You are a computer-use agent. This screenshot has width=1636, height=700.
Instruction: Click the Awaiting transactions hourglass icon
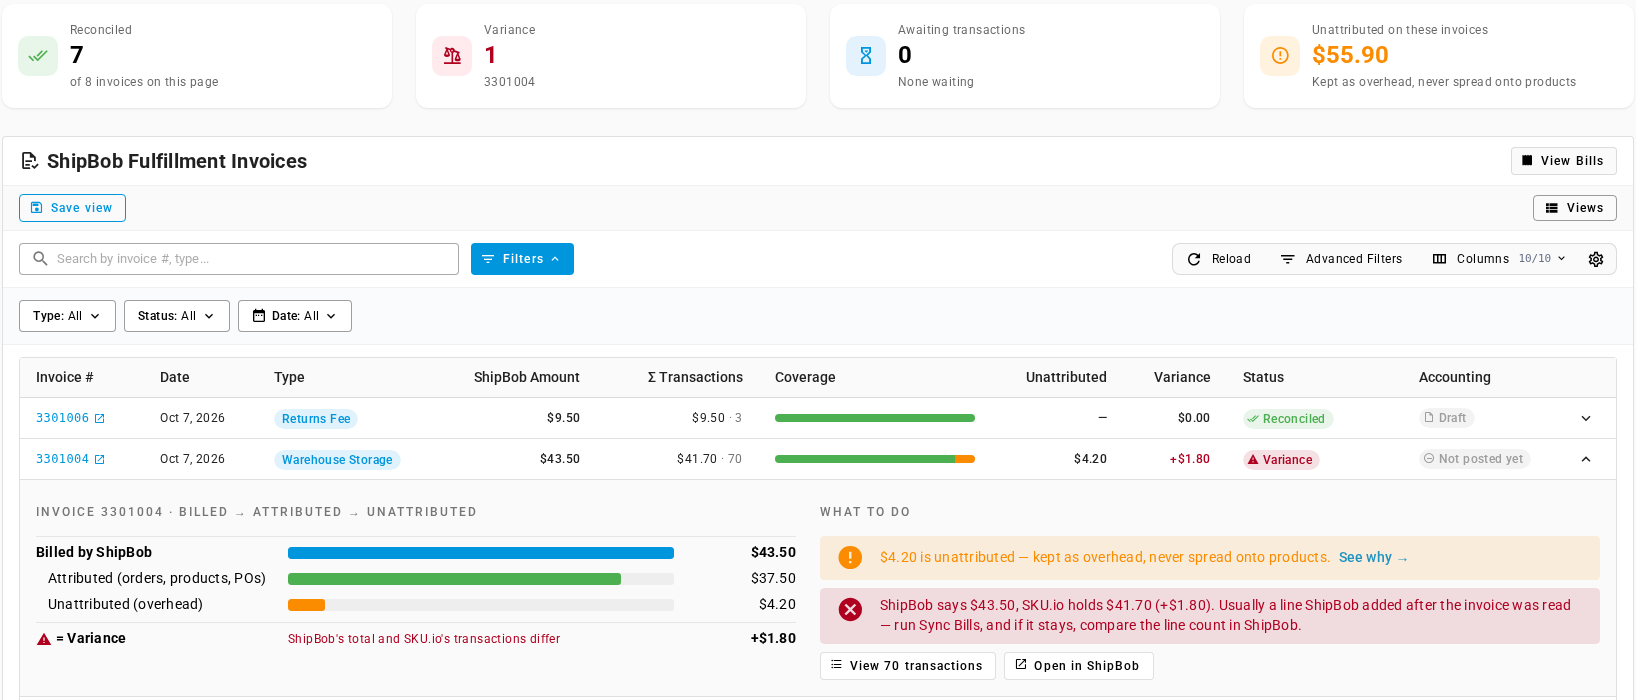click(866, 56)
